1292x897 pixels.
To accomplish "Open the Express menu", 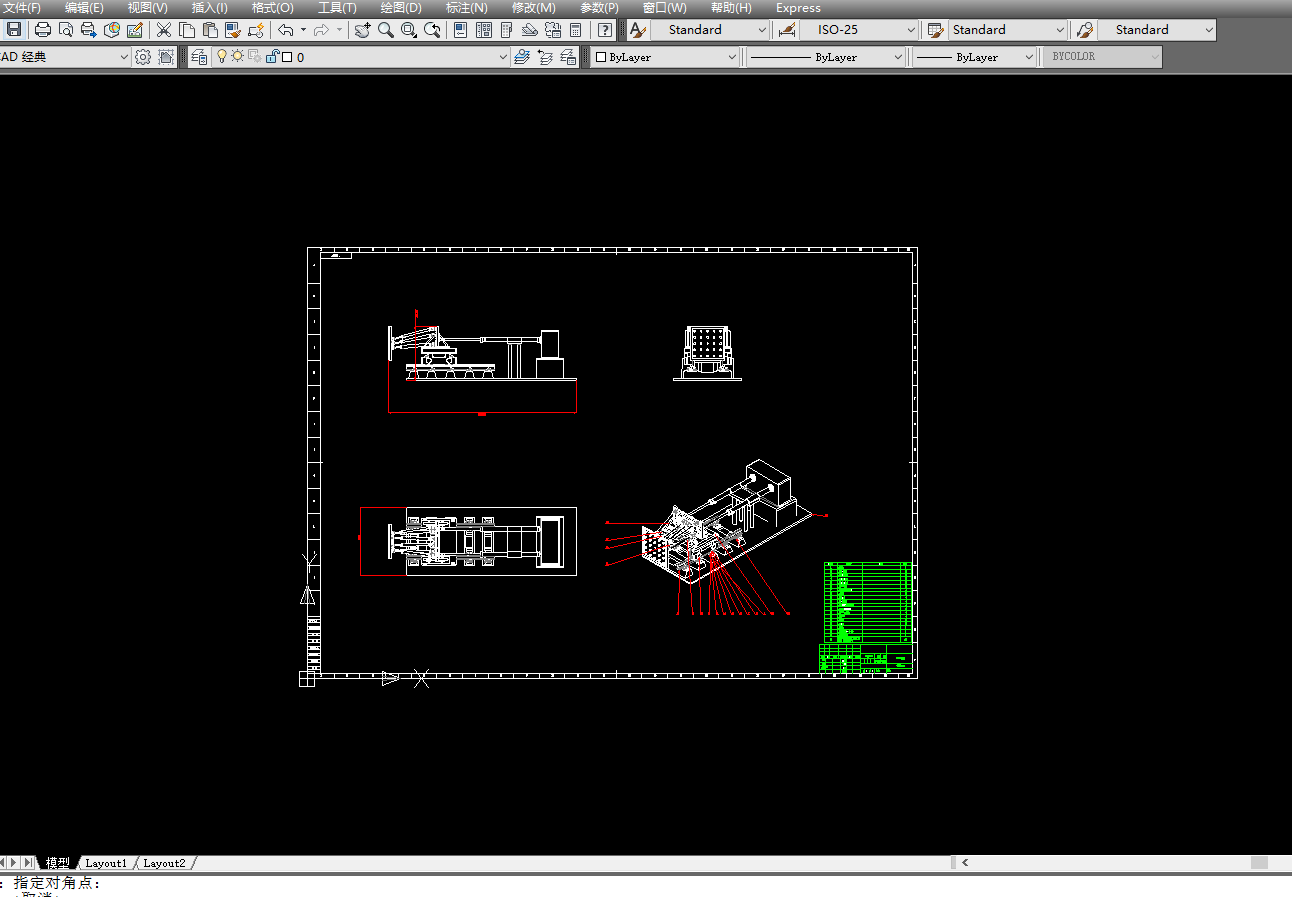I will point(798,8).
